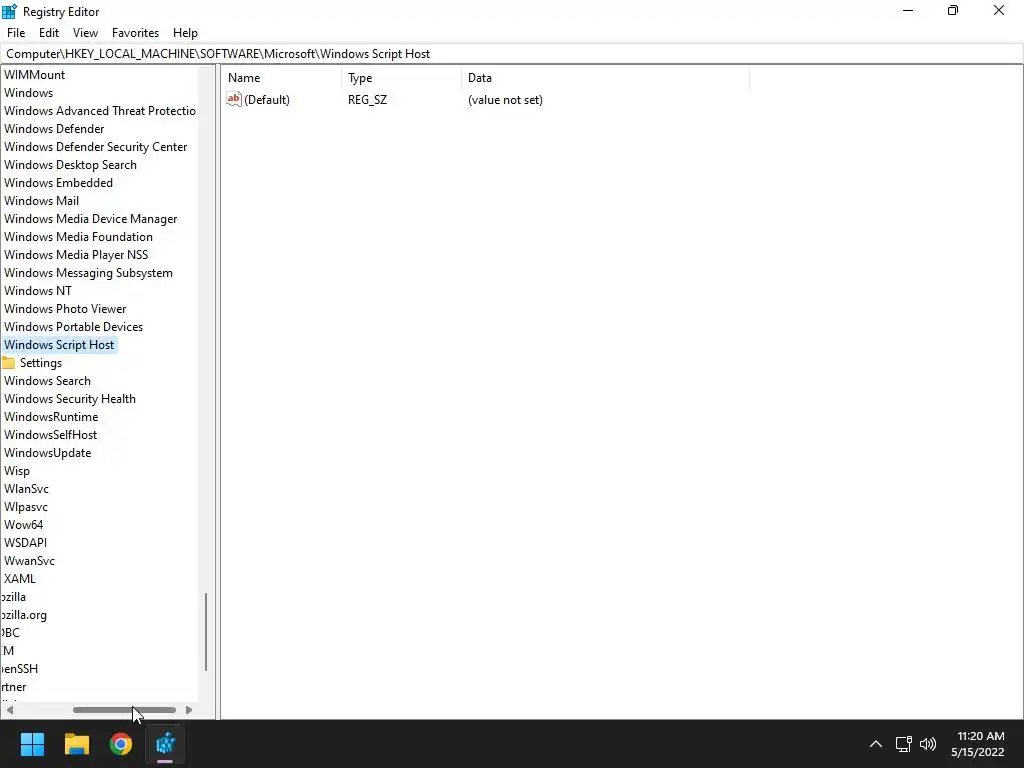
Task: Click the tree's horizontal scrollbar thumb
Action: [124, 710]
